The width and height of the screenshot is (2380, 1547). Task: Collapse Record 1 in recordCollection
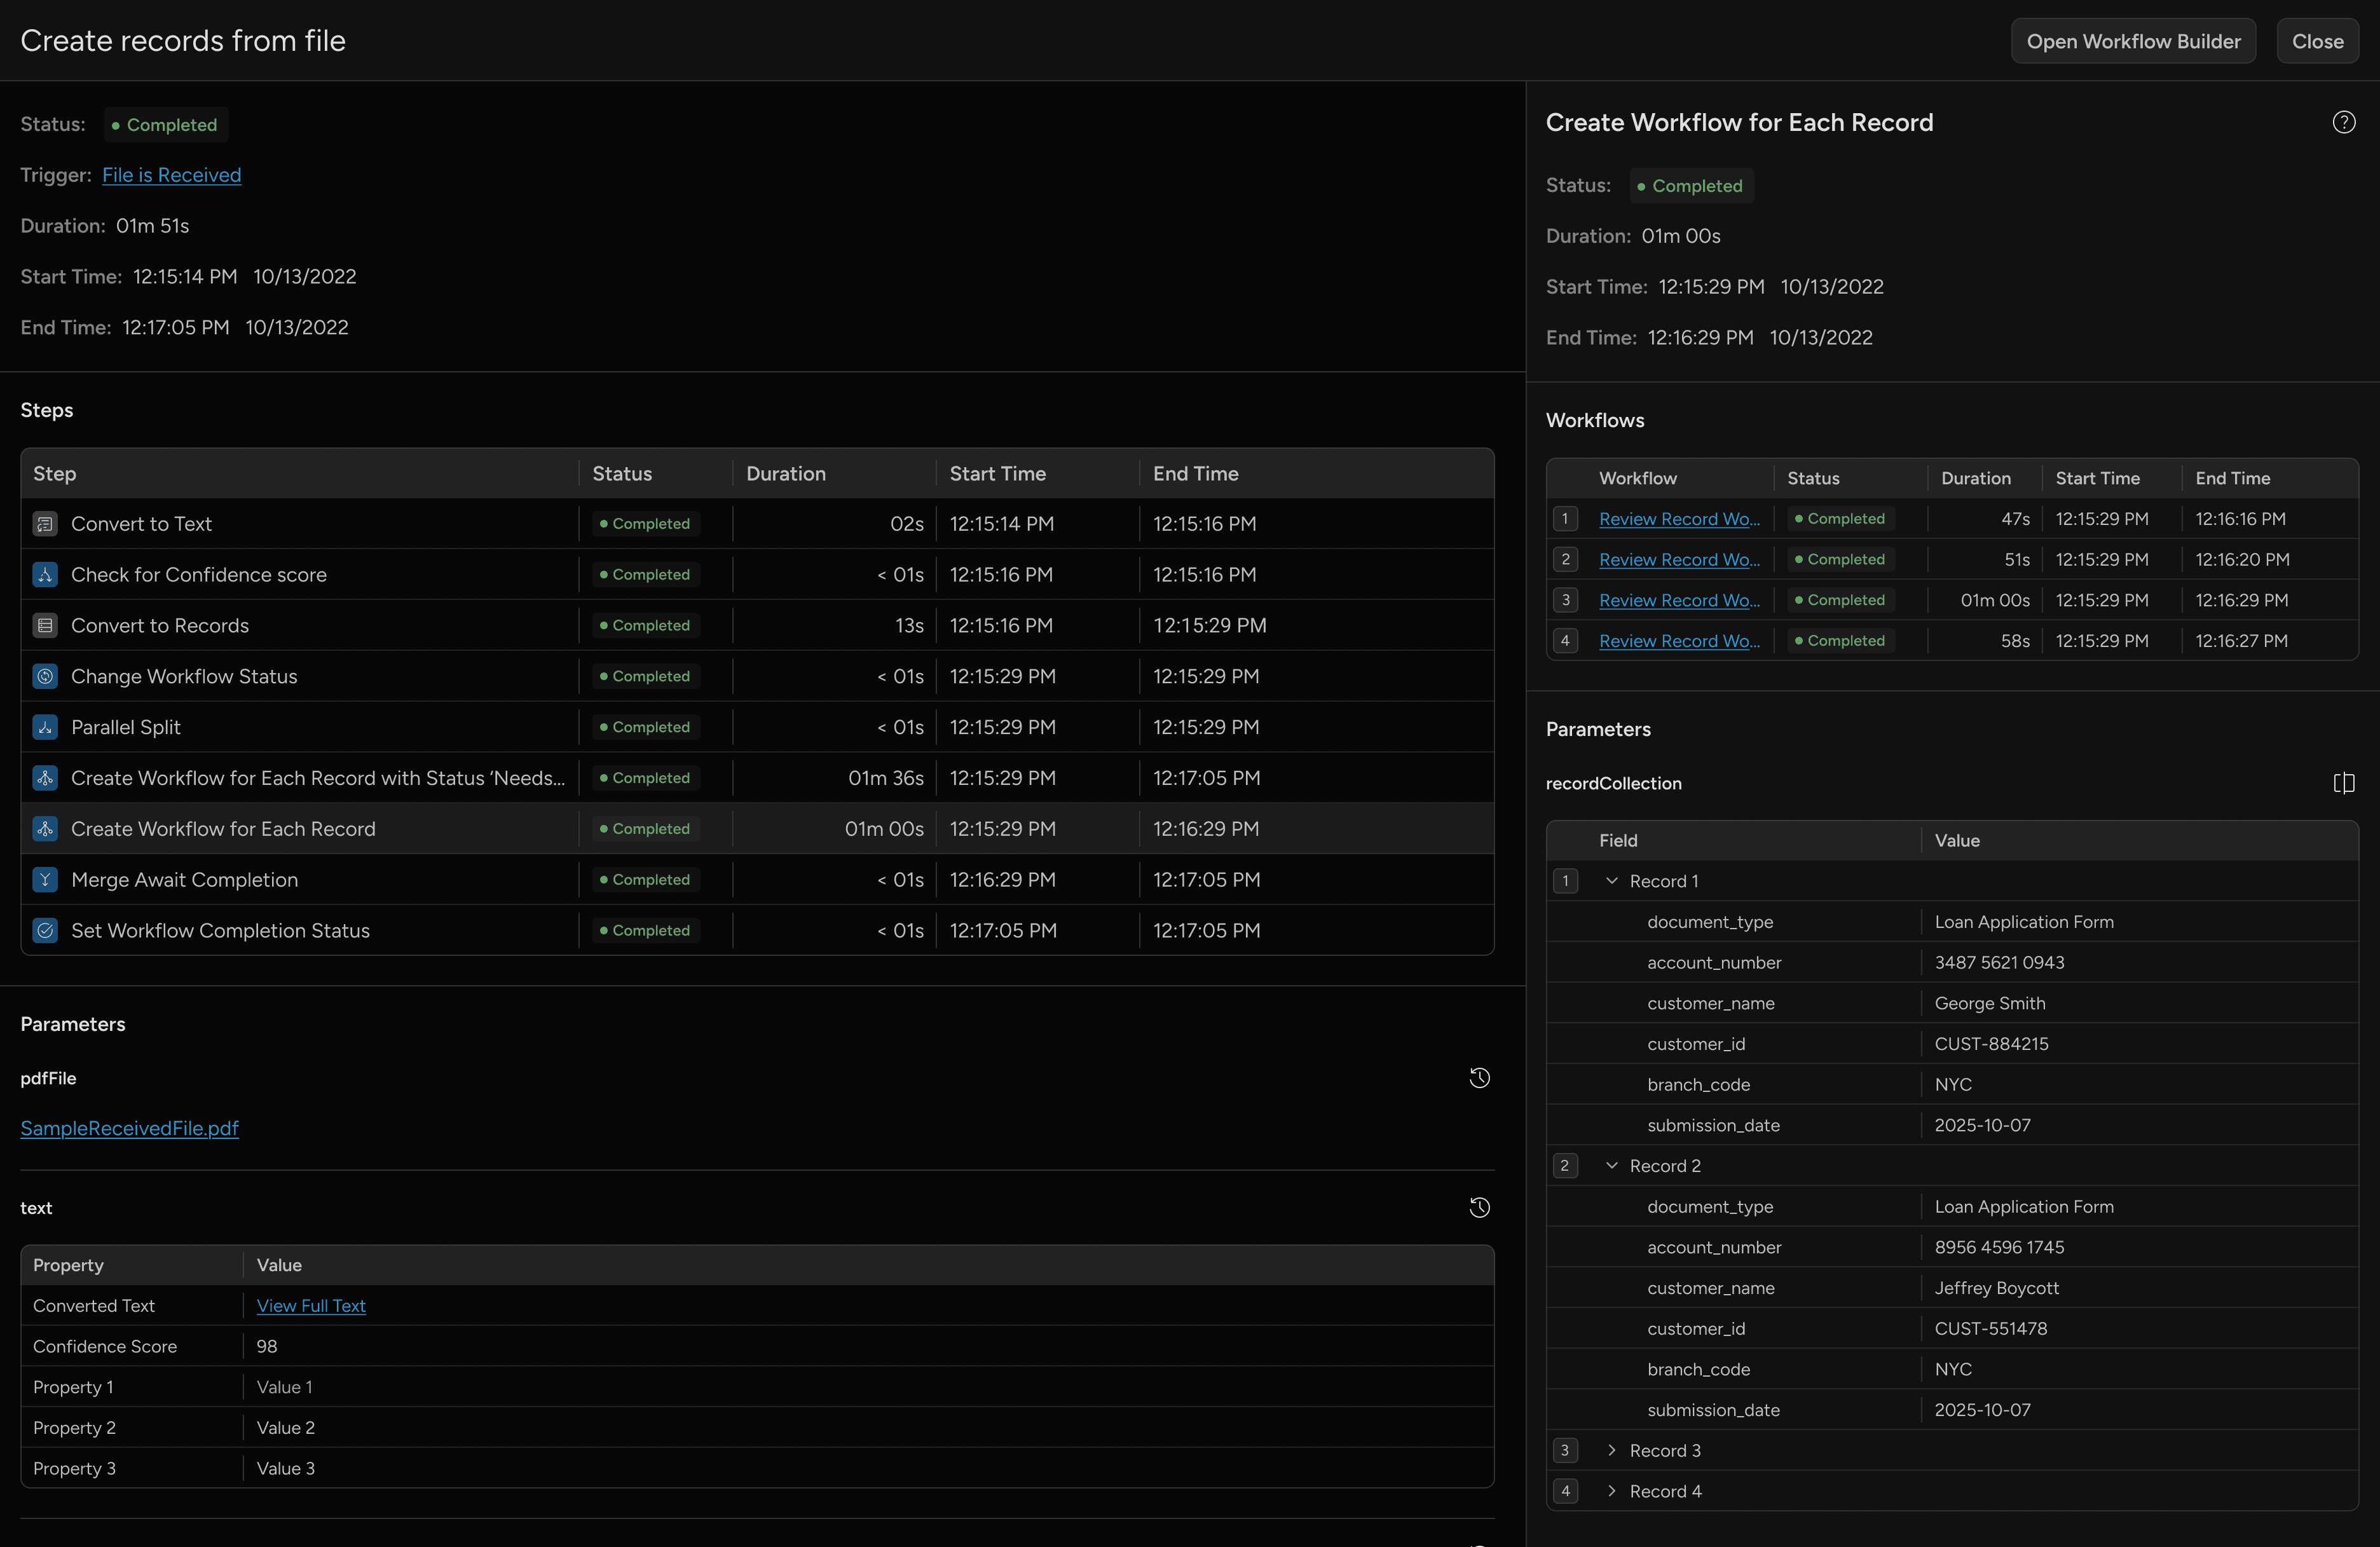(1611, 881)
